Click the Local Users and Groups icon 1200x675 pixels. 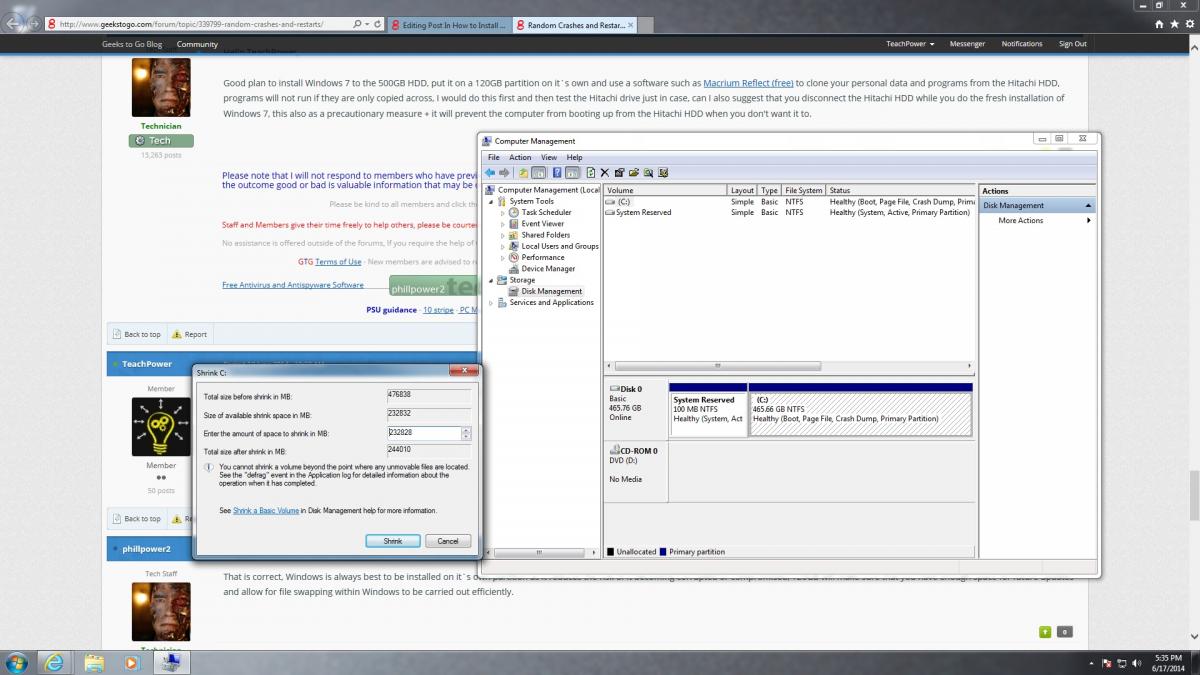(x=514, y=246)
